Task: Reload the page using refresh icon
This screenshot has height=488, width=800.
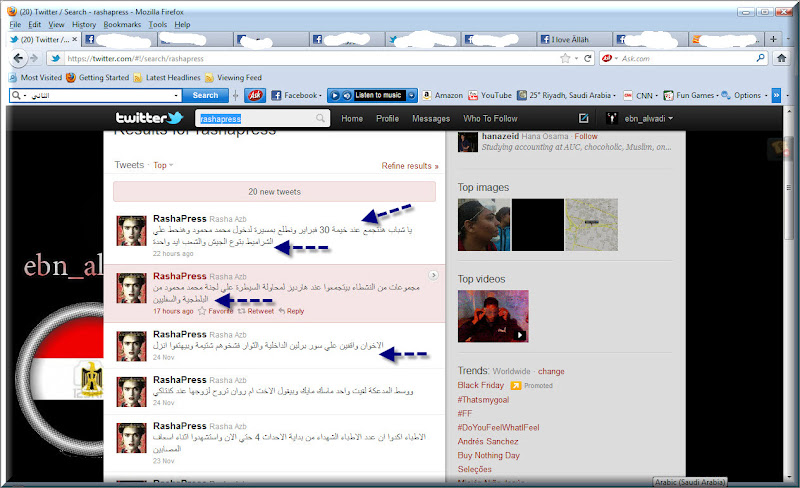Action: pos(587,58)
